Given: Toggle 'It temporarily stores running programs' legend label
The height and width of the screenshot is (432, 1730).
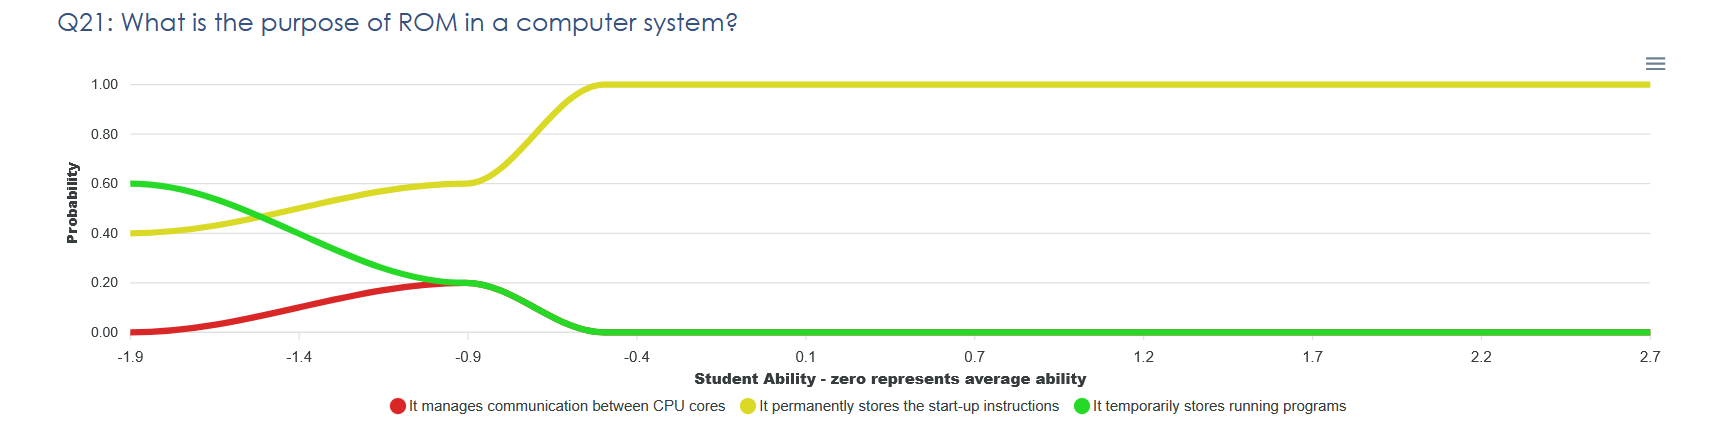Looking at the screenshot, I should (x=1218, y=406).
